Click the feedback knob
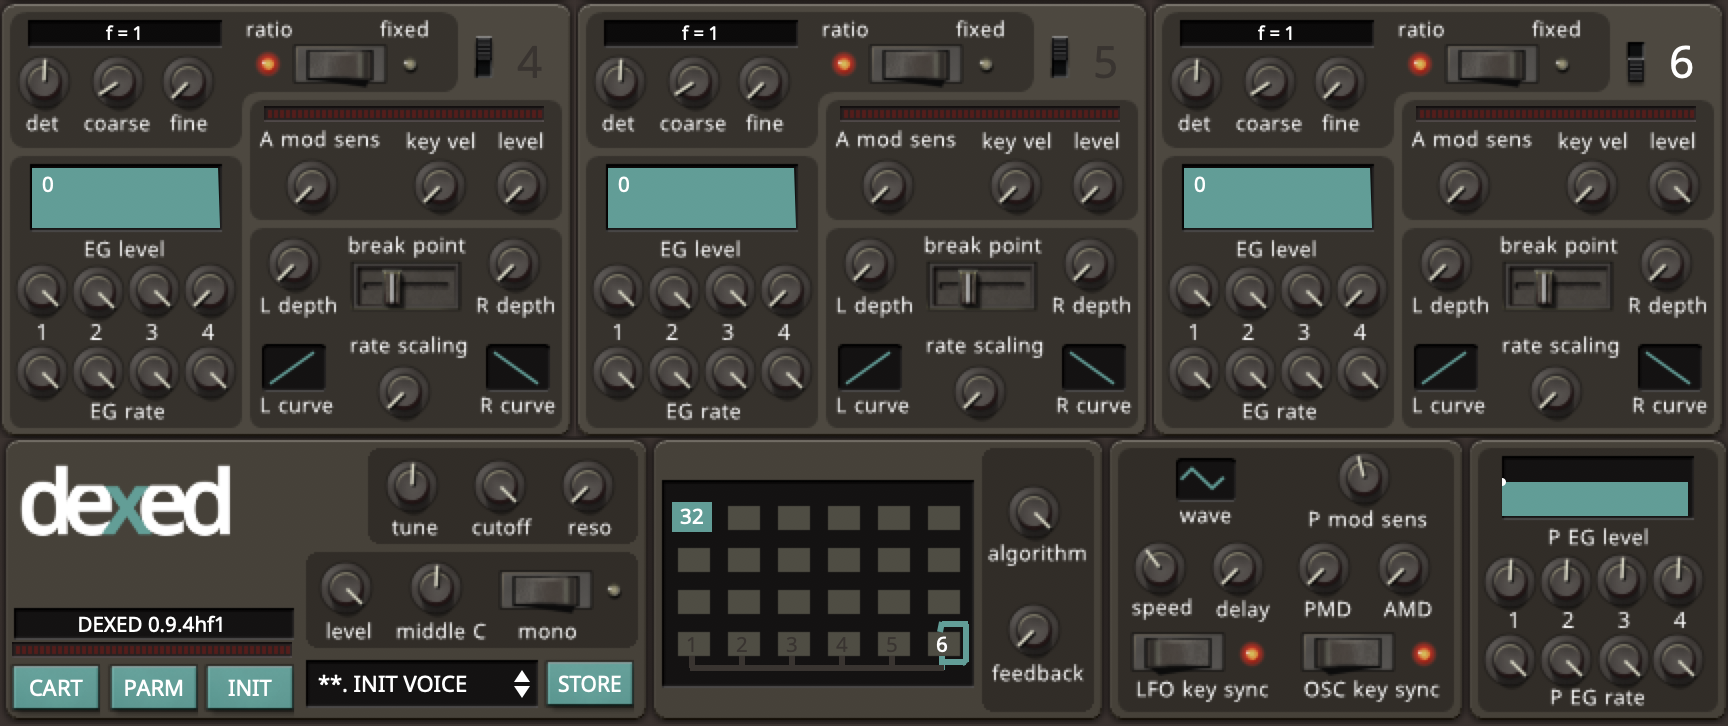The image size is (1730, 726). [1032, 630]
